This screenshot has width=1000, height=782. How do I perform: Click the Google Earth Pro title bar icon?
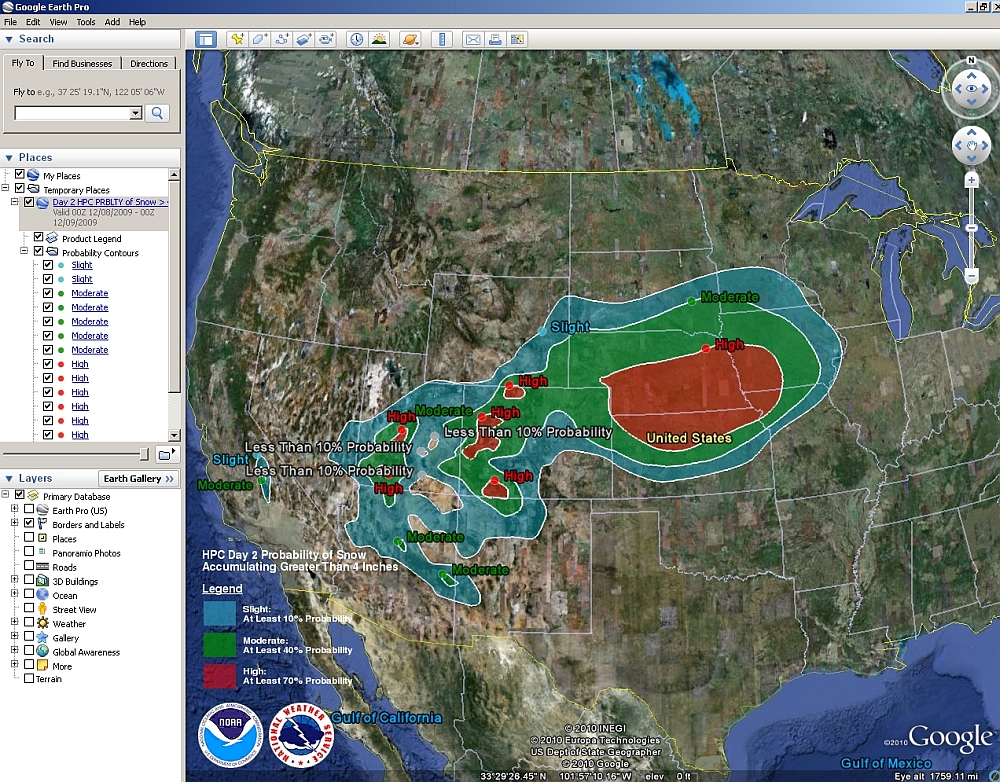(x=7, y=7)
